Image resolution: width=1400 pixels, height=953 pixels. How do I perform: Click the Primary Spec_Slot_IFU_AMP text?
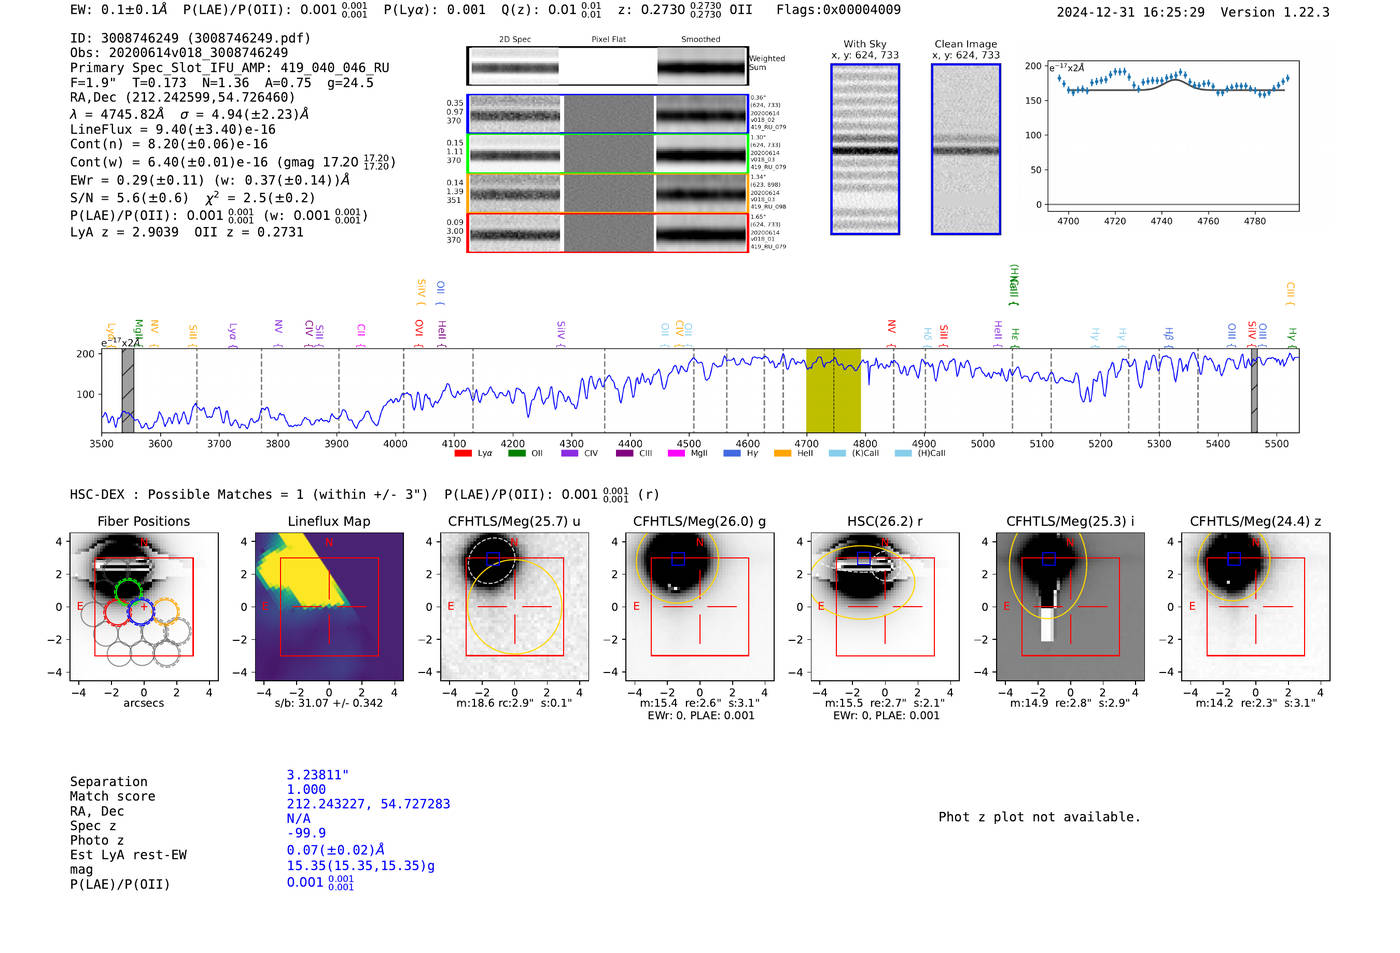pos(230,68)
